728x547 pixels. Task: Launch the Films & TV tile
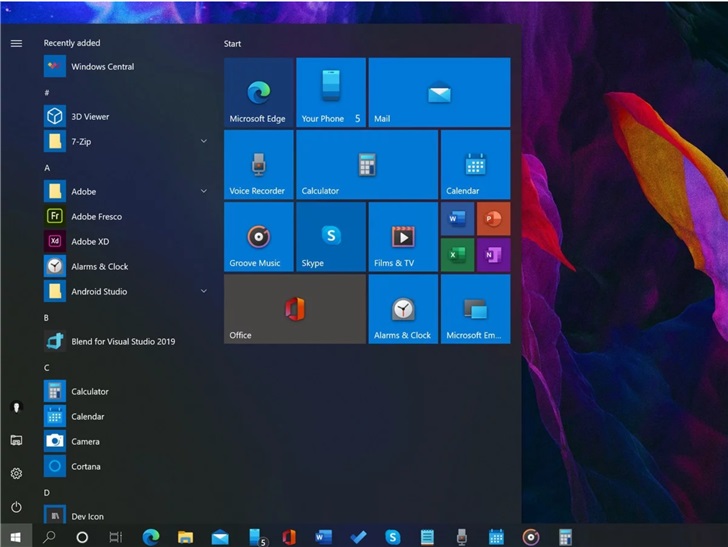point(403,237)
